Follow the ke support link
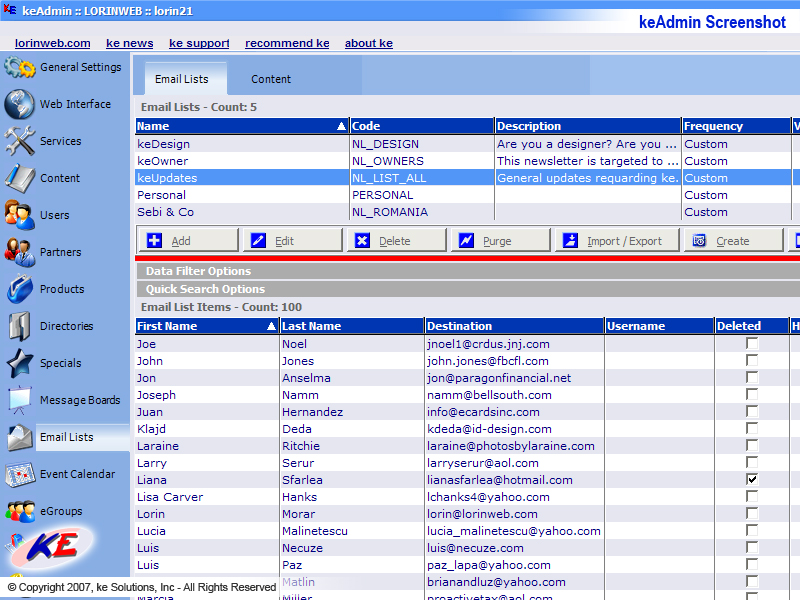This screenshot has width=800, height=600. tap(199, 43)
